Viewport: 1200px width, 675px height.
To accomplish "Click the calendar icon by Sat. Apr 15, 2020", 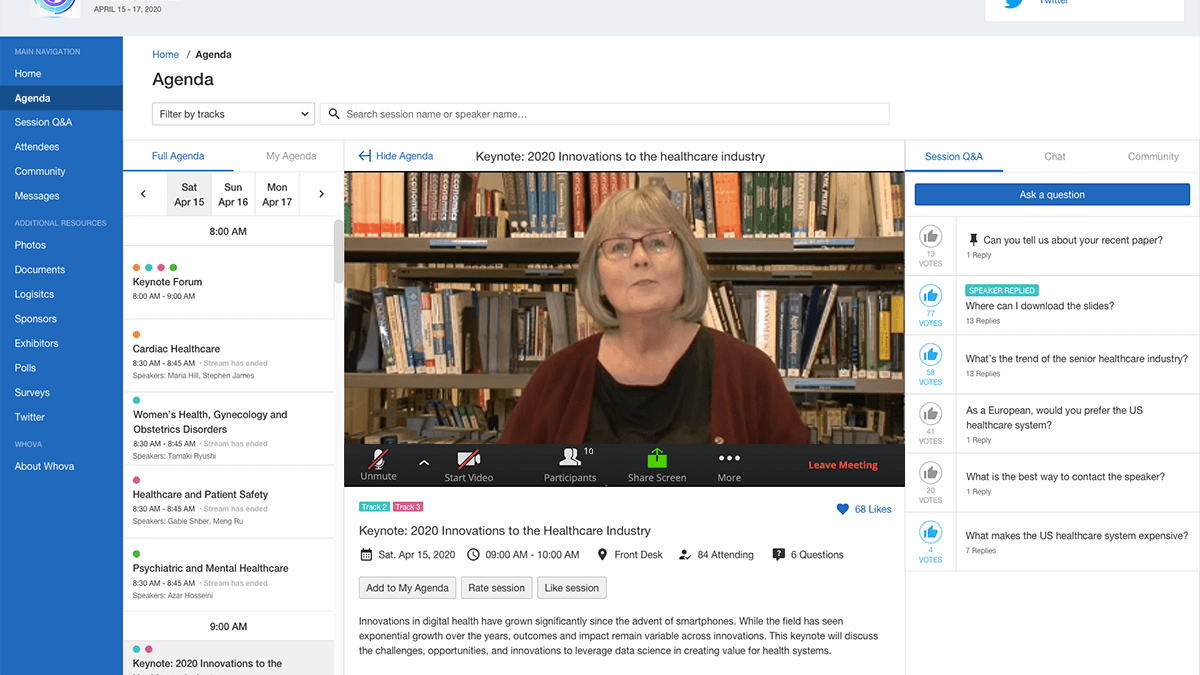I will (x=366, y=555).
